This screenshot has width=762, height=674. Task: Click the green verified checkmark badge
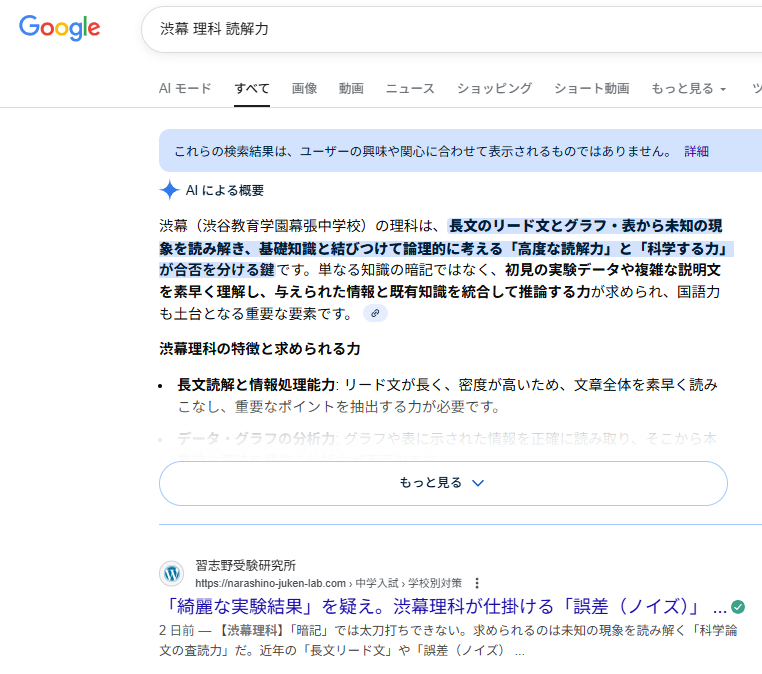click(x=738, y=607)
